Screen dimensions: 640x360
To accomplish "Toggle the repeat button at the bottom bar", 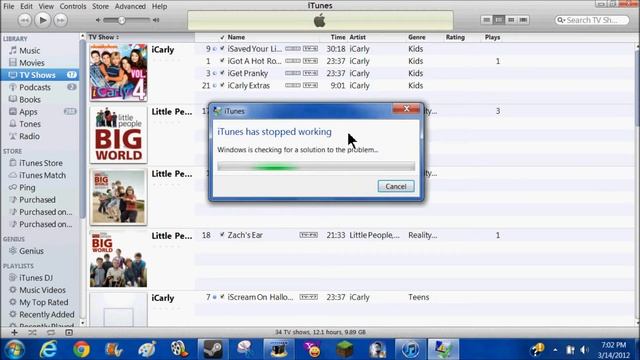I will point(51,333).
